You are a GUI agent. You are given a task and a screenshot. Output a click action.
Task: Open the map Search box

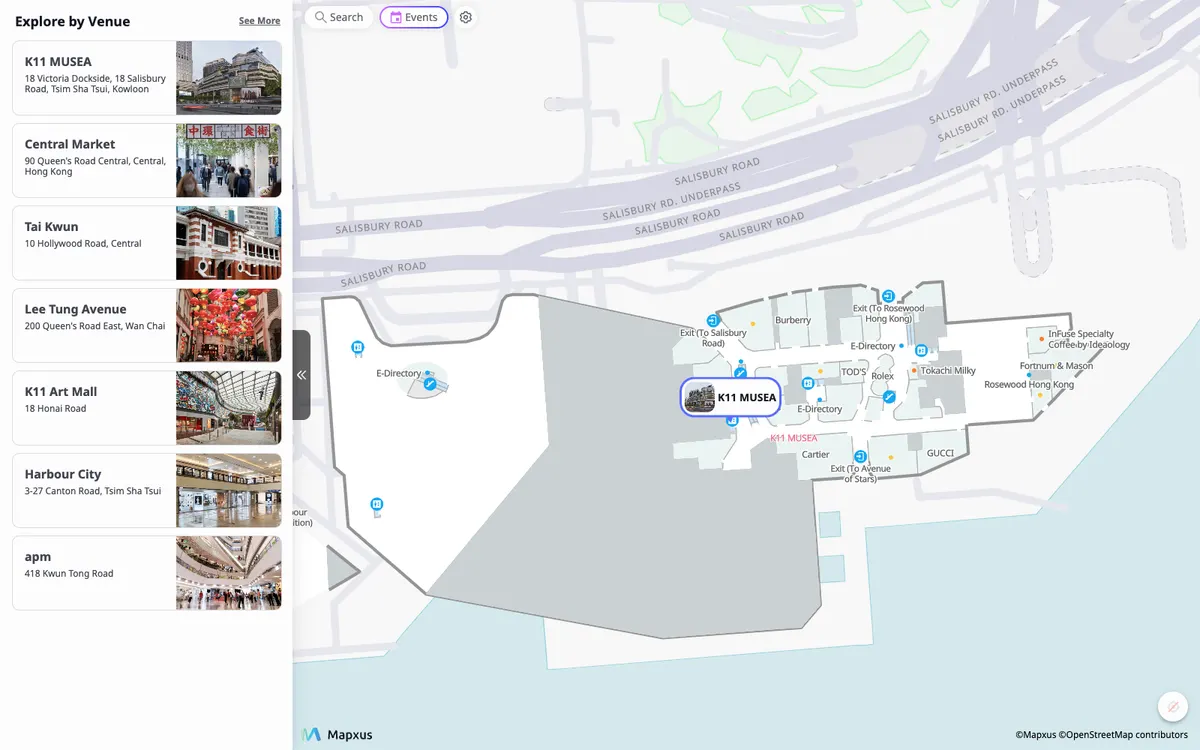click(x=339, y=17)
